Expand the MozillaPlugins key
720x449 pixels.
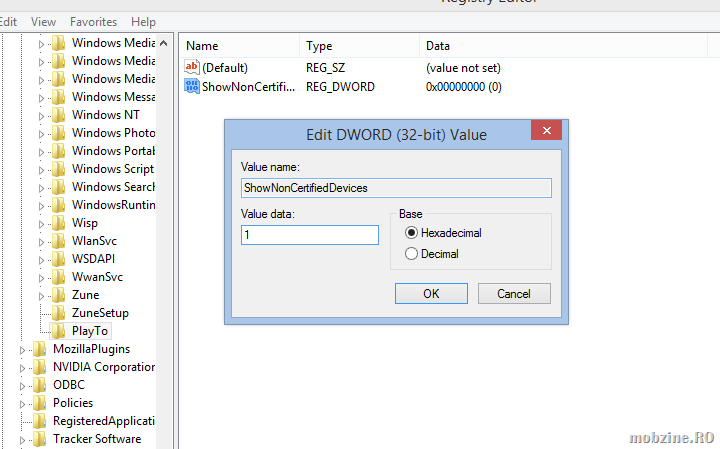click(x=22, y=350)
